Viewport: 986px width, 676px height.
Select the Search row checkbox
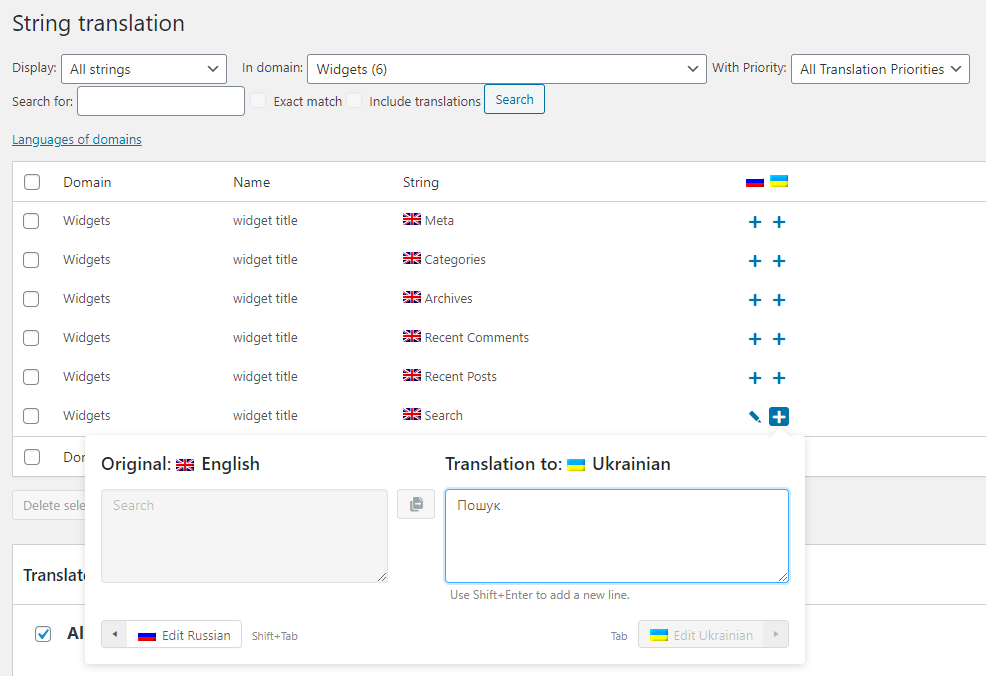click(31, 416)
